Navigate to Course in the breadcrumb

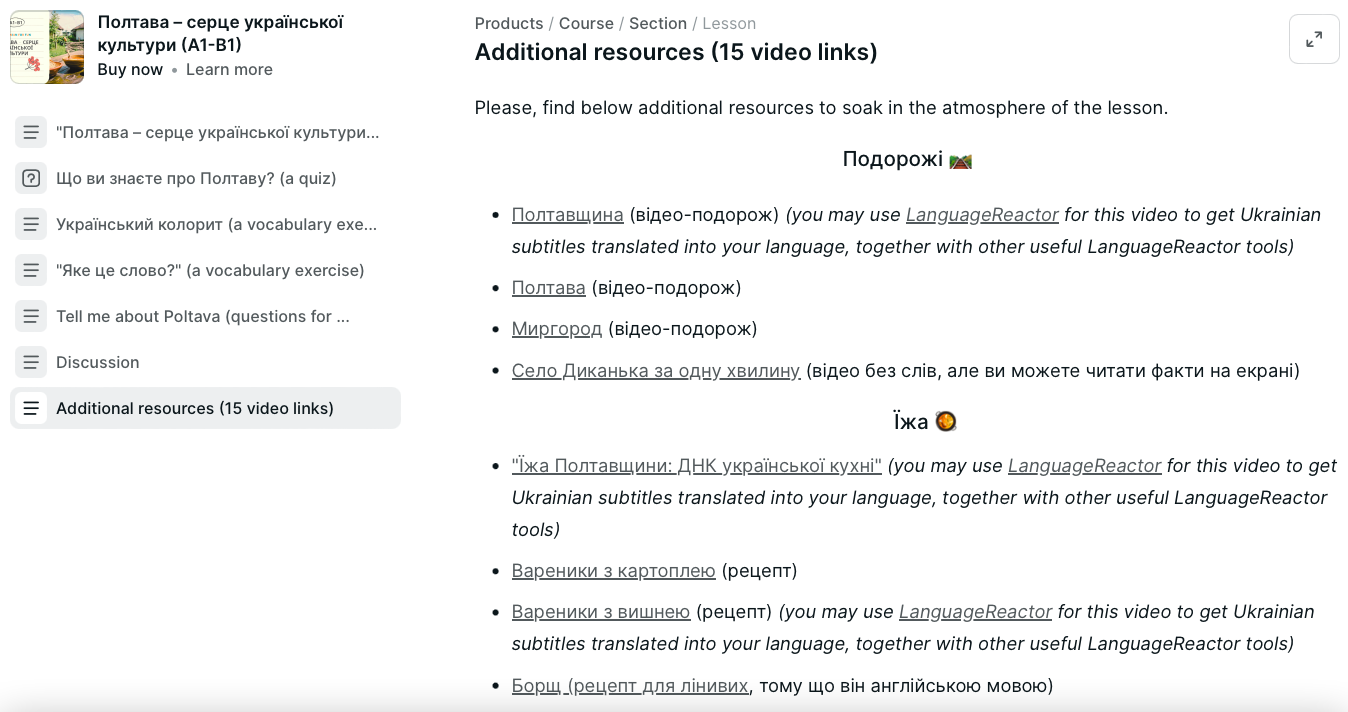coord(584,23)
